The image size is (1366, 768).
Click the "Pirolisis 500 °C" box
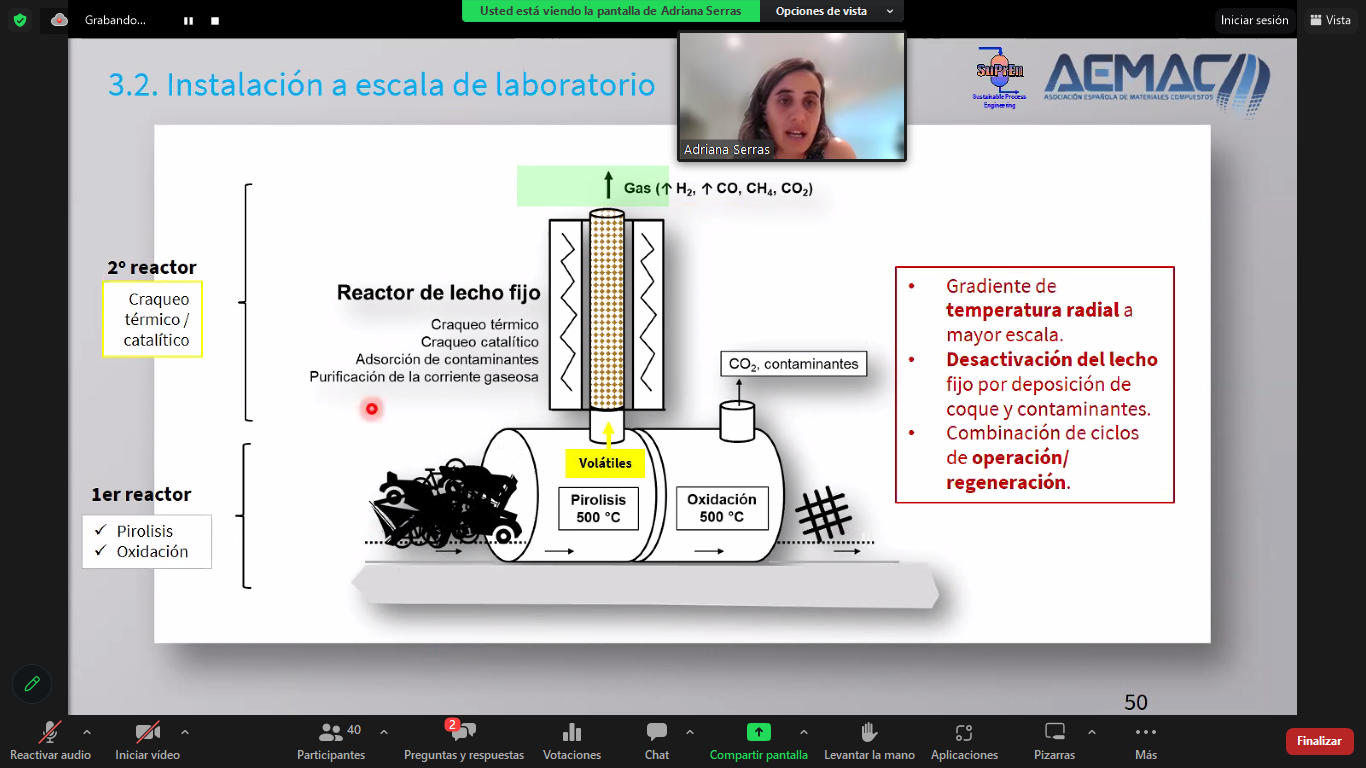tap(598, 508)
